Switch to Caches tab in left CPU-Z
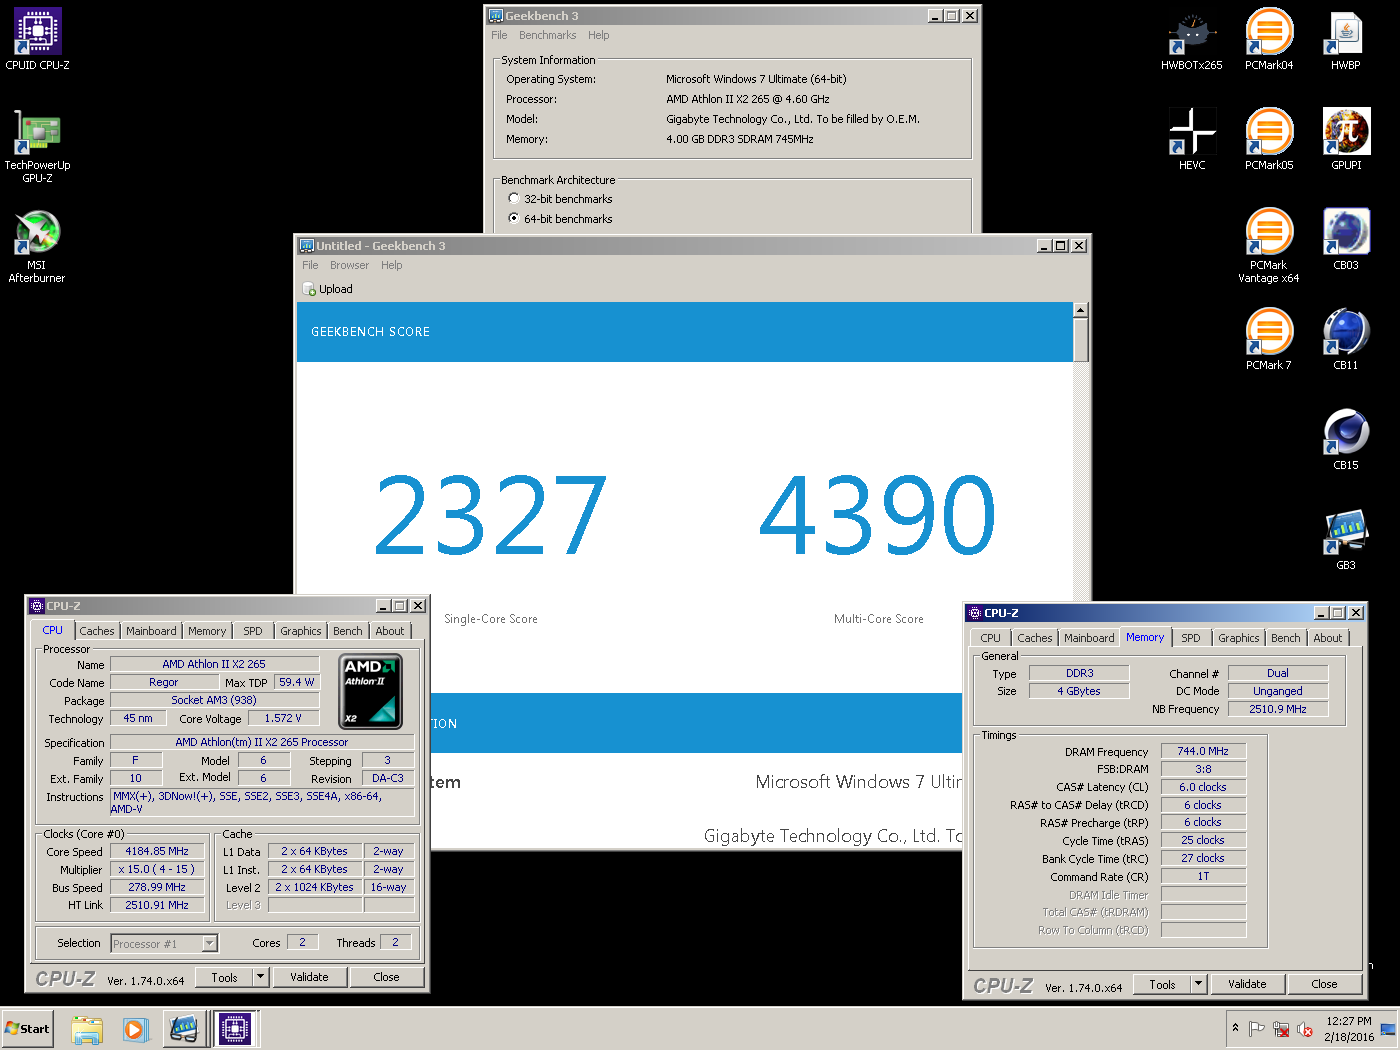The width and height of the screenshot is (1400, 1050). tap(97, 631)
